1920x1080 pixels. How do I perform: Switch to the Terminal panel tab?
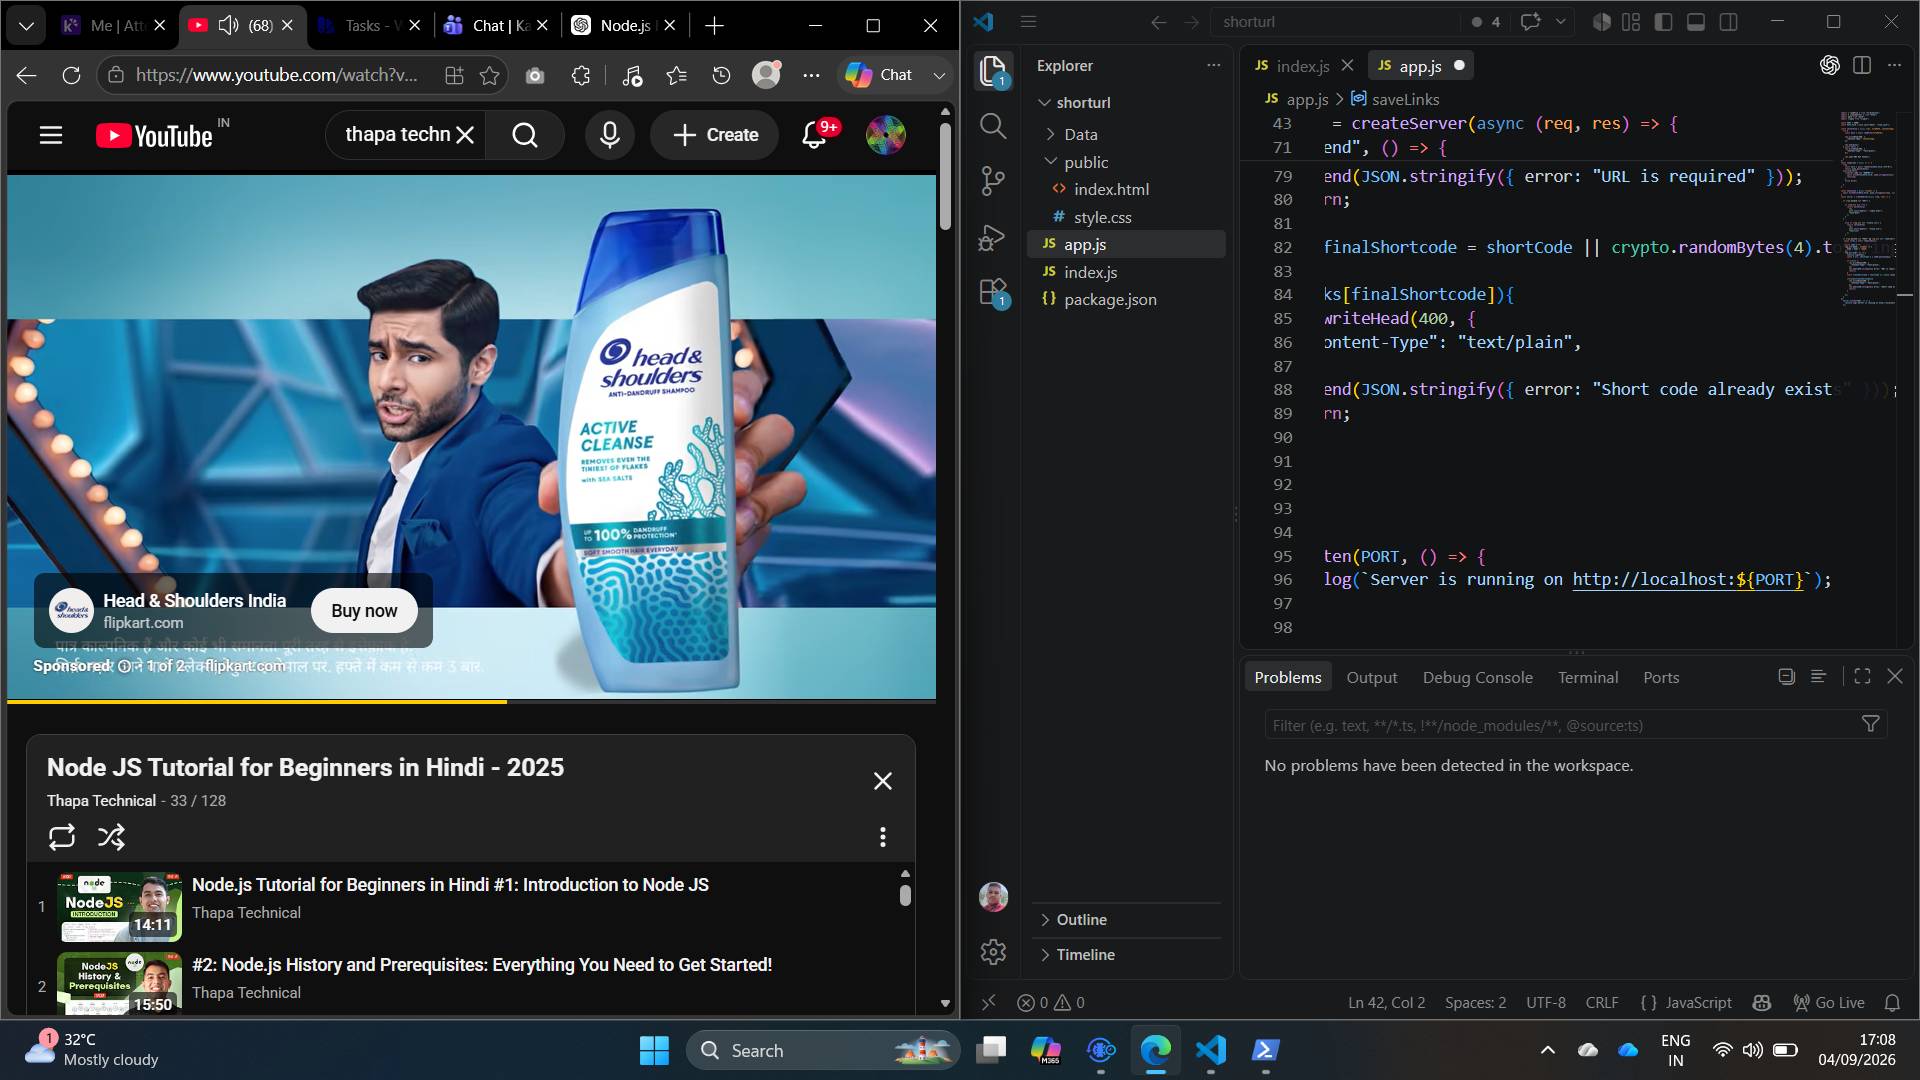point(1587,678)
